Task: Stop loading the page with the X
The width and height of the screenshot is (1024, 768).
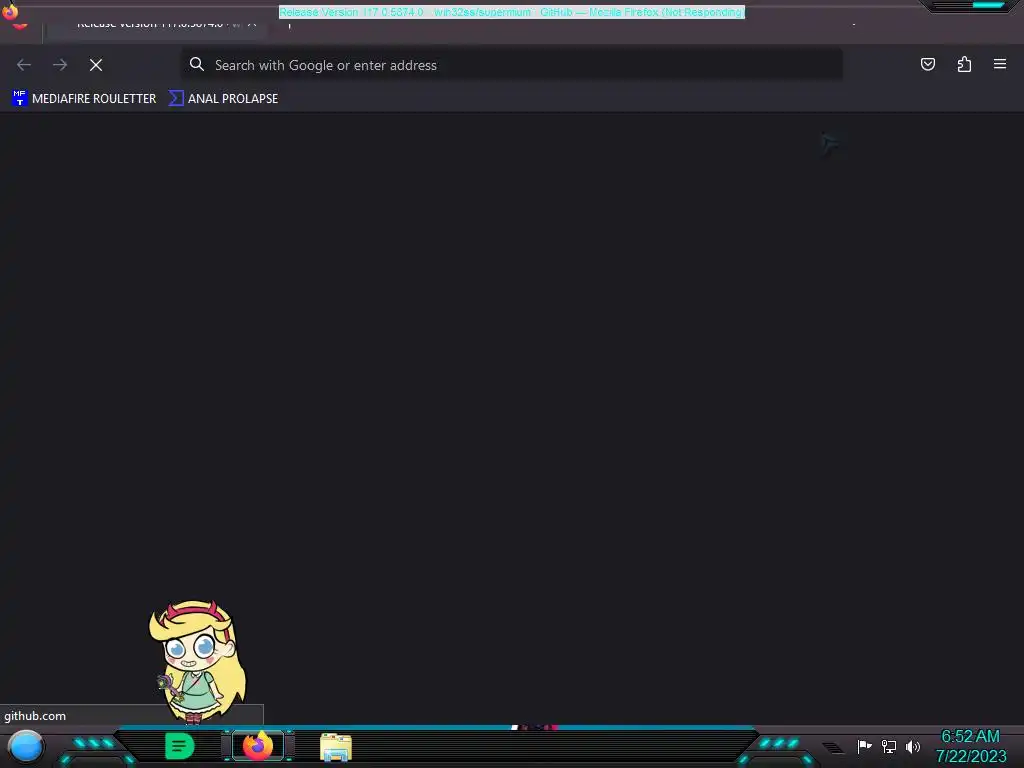Action: click(96, 65)
